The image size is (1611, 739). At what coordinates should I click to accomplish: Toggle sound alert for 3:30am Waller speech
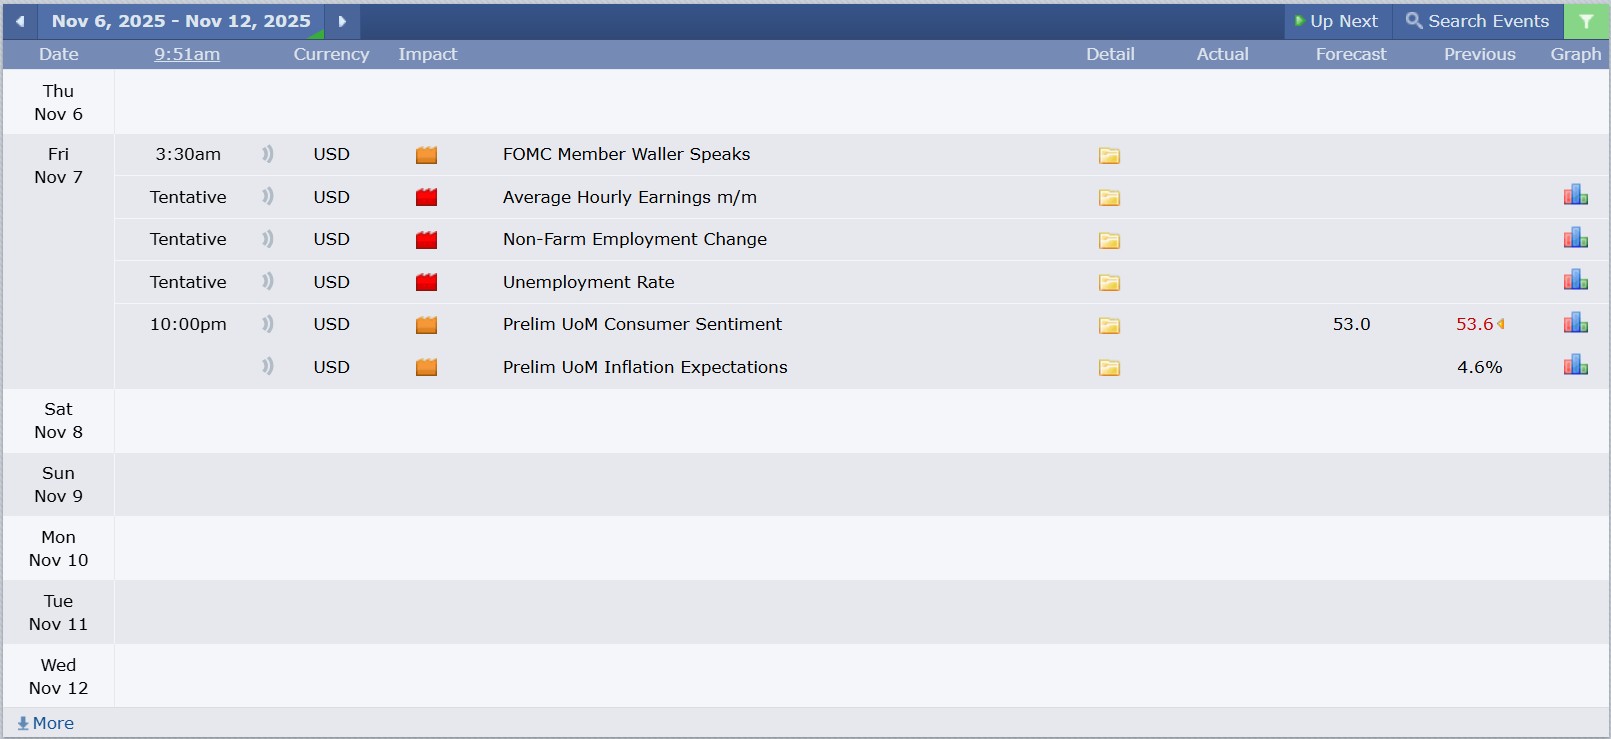(x=267, y=154)
